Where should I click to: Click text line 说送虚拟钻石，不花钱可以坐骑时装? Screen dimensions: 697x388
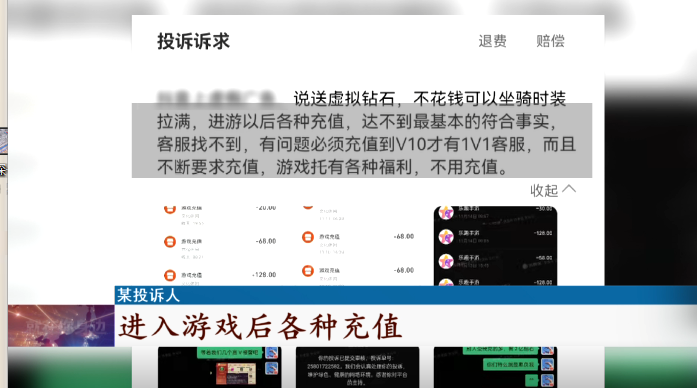click(x=429, y=99)
